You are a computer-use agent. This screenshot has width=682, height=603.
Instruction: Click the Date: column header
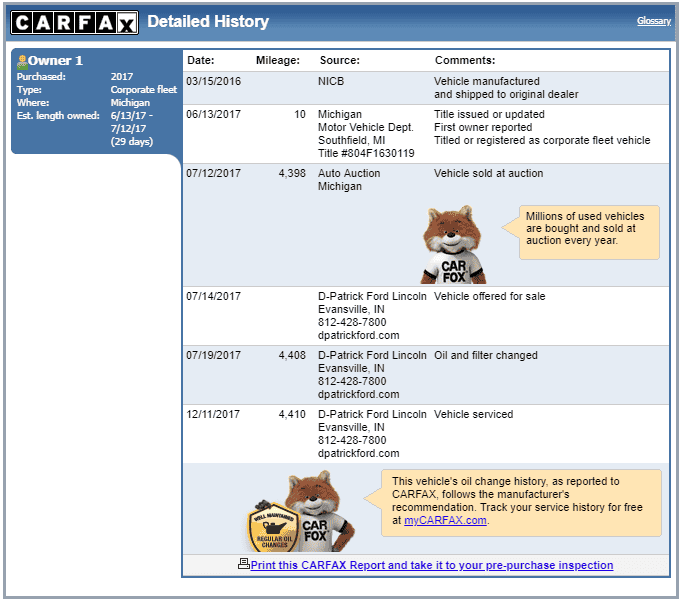(201, 60)
